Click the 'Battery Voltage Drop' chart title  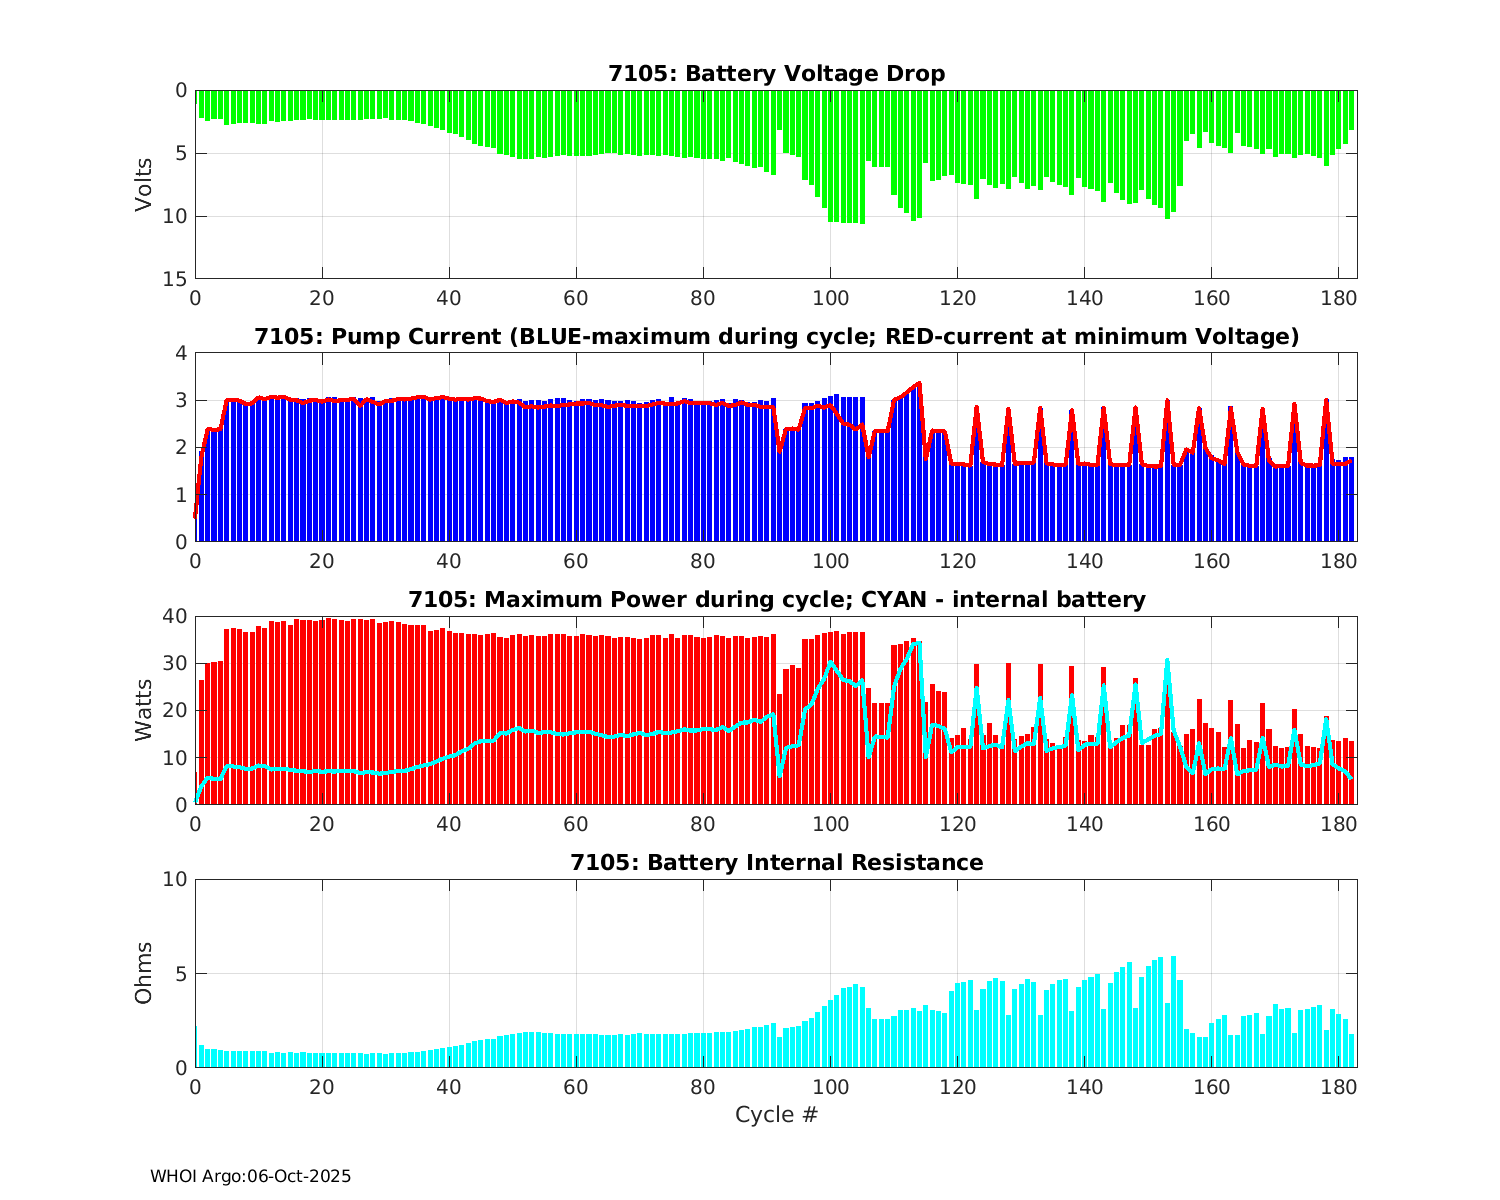776,74
